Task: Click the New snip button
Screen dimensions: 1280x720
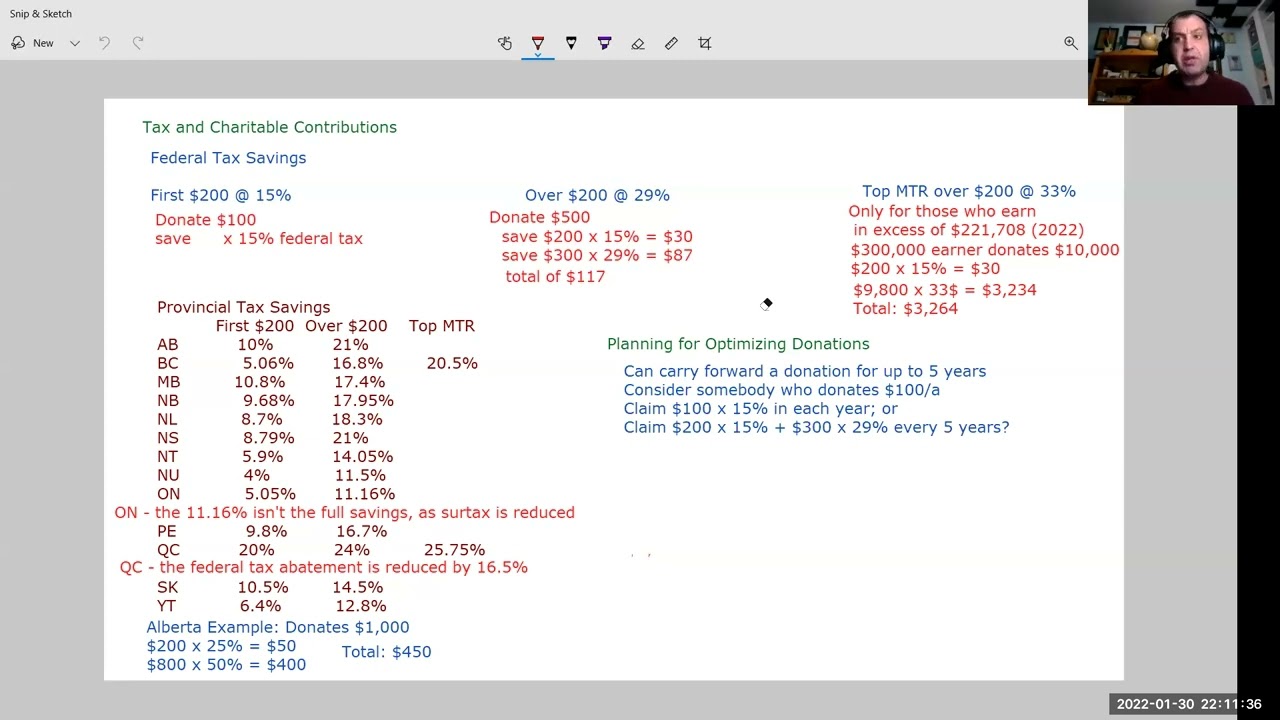Action: point(32,43)
